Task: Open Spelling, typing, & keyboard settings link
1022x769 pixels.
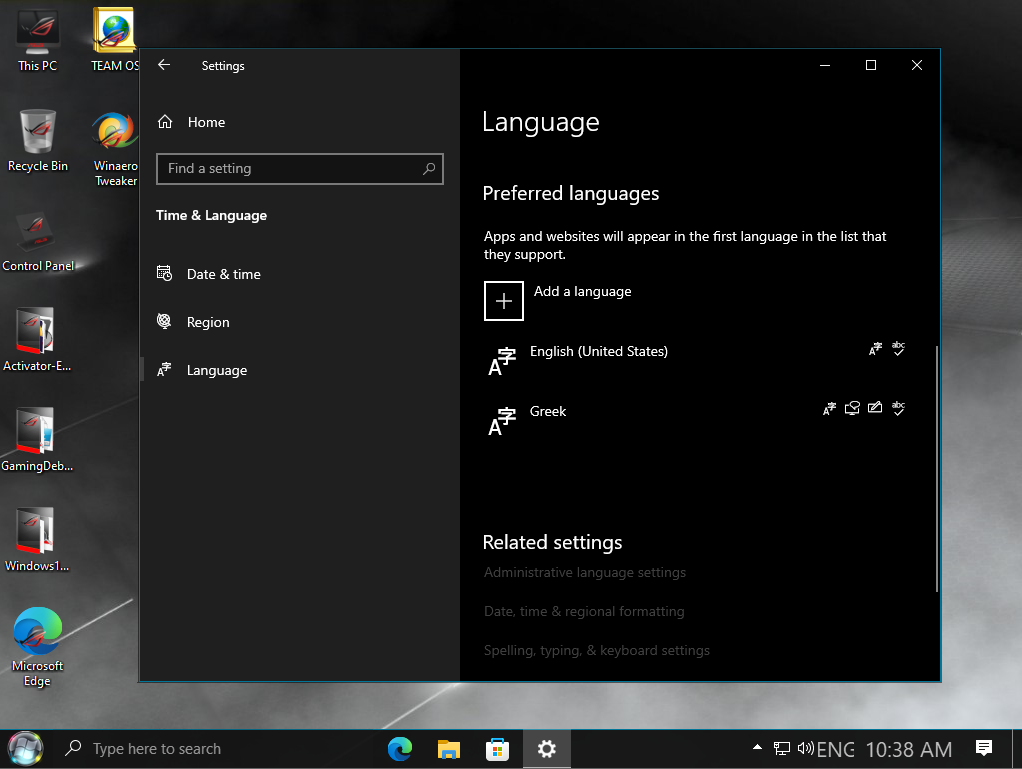Action: pyautogui.click(x=596, y=650)
